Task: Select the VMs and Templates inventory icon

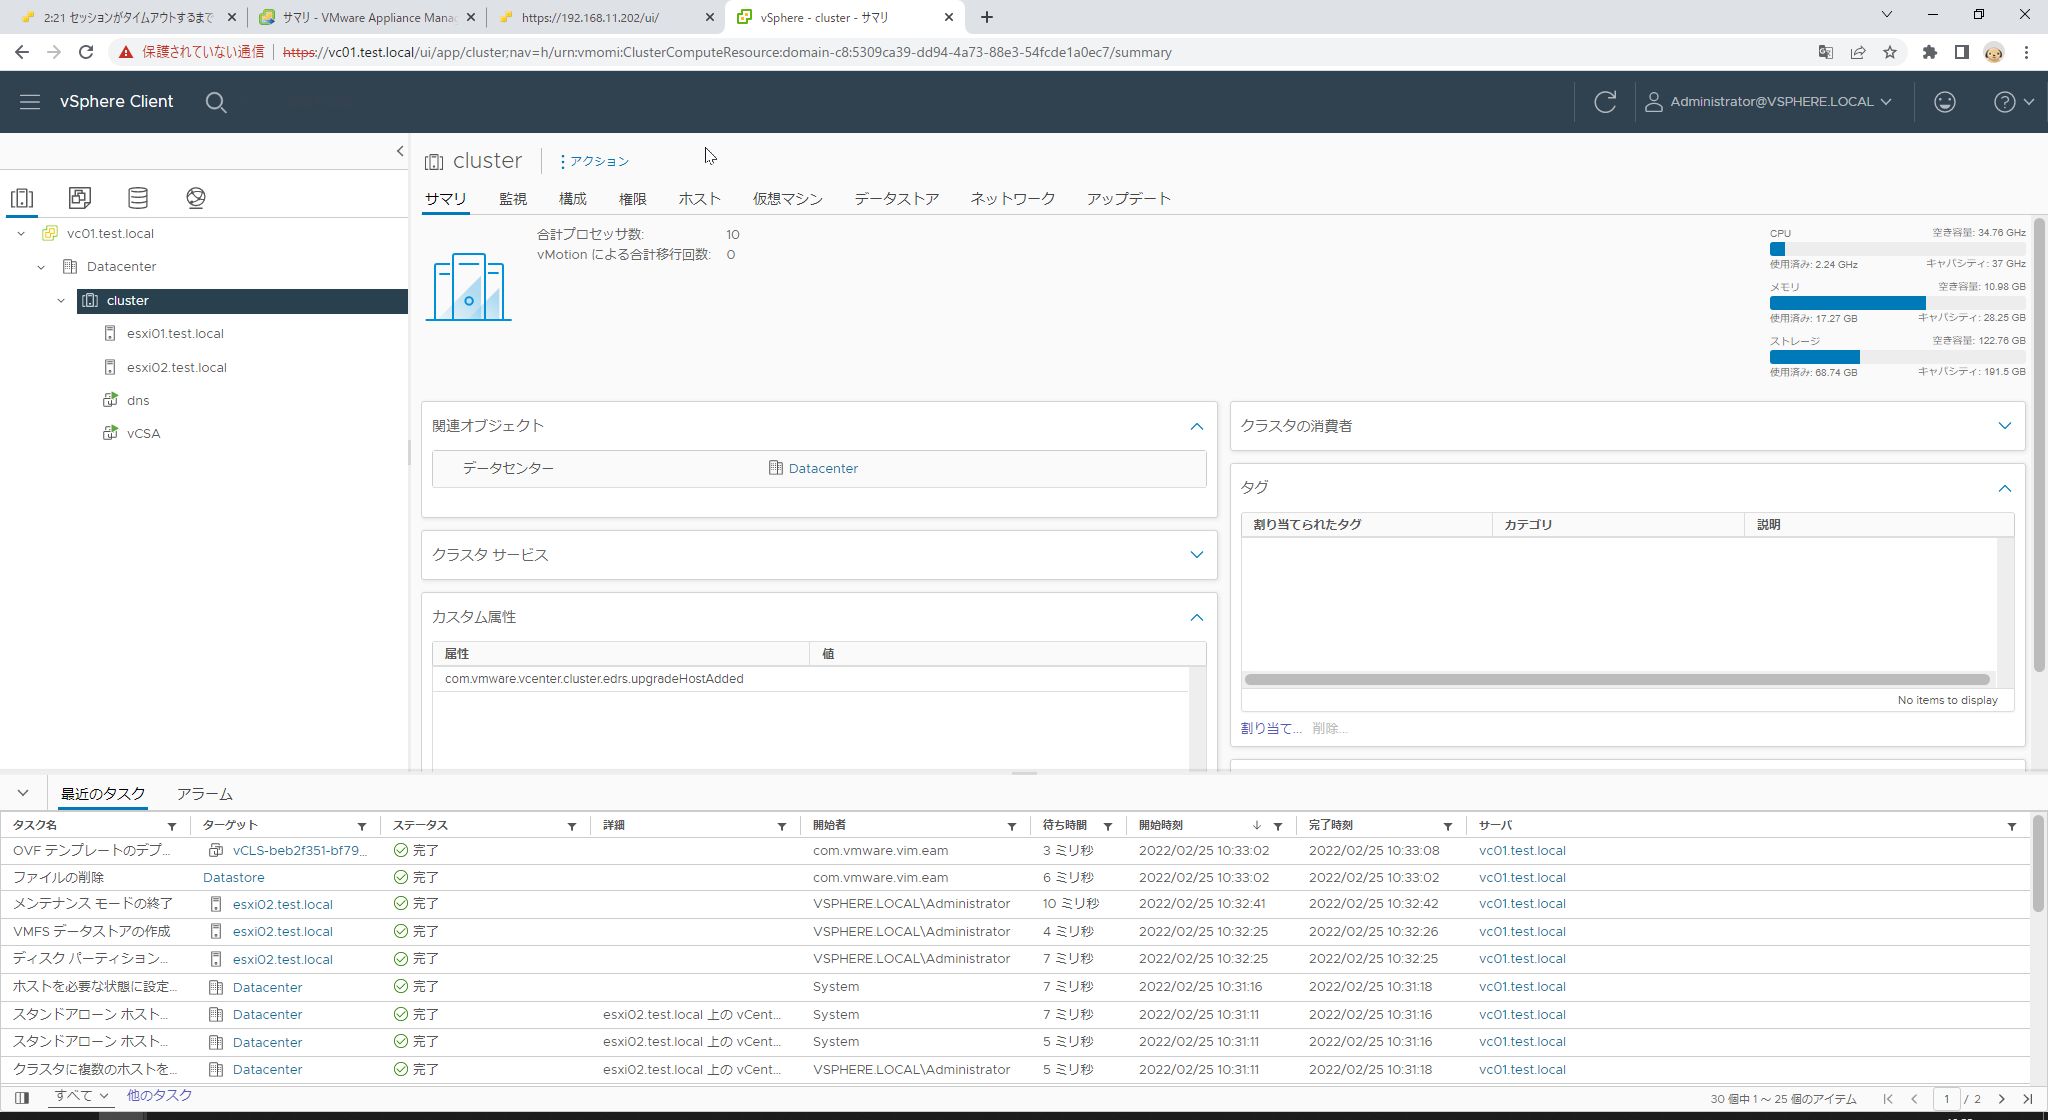Action: coord(80,198)
